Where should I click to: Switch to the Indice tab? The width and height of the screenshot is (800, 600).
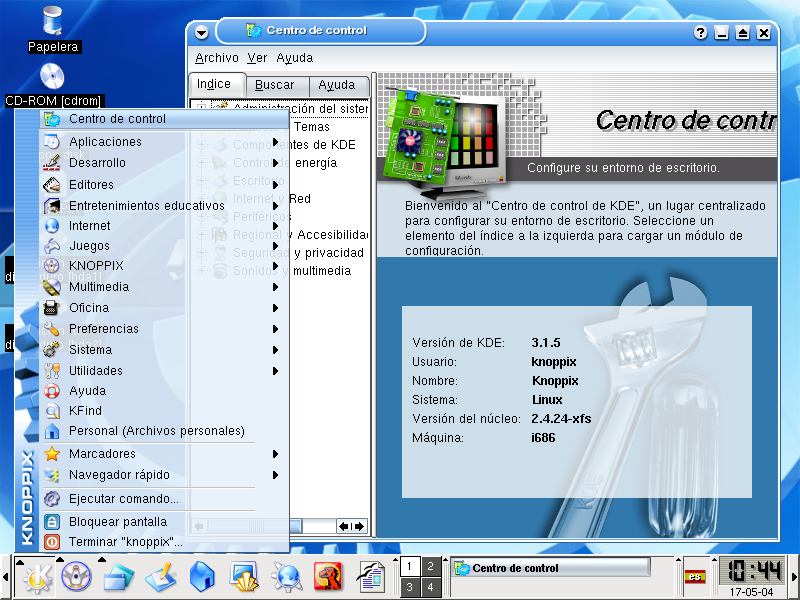[216, 84]
